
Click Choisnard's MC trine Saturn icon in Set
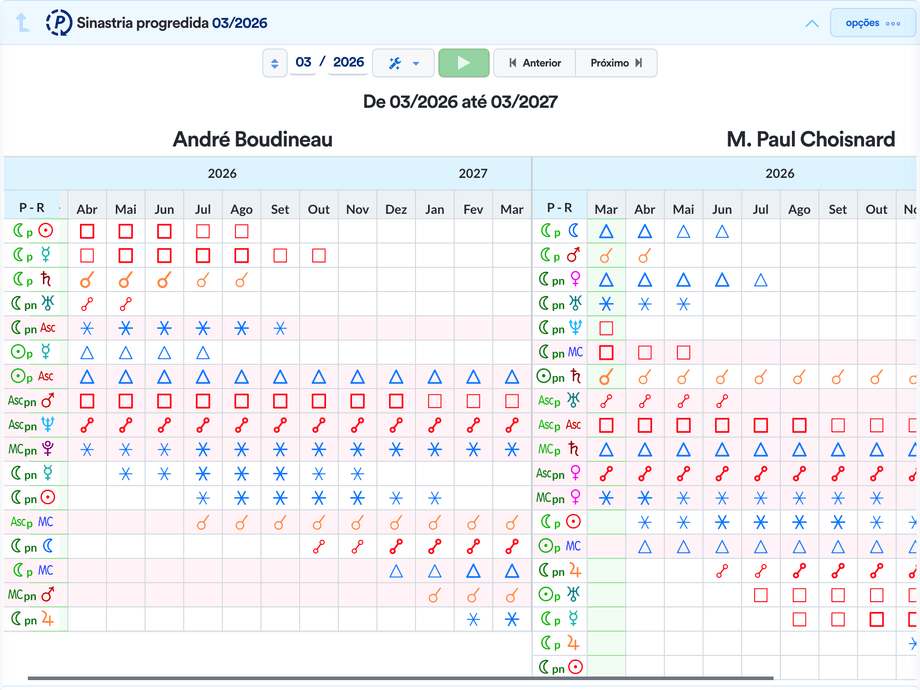click(838, 450)
